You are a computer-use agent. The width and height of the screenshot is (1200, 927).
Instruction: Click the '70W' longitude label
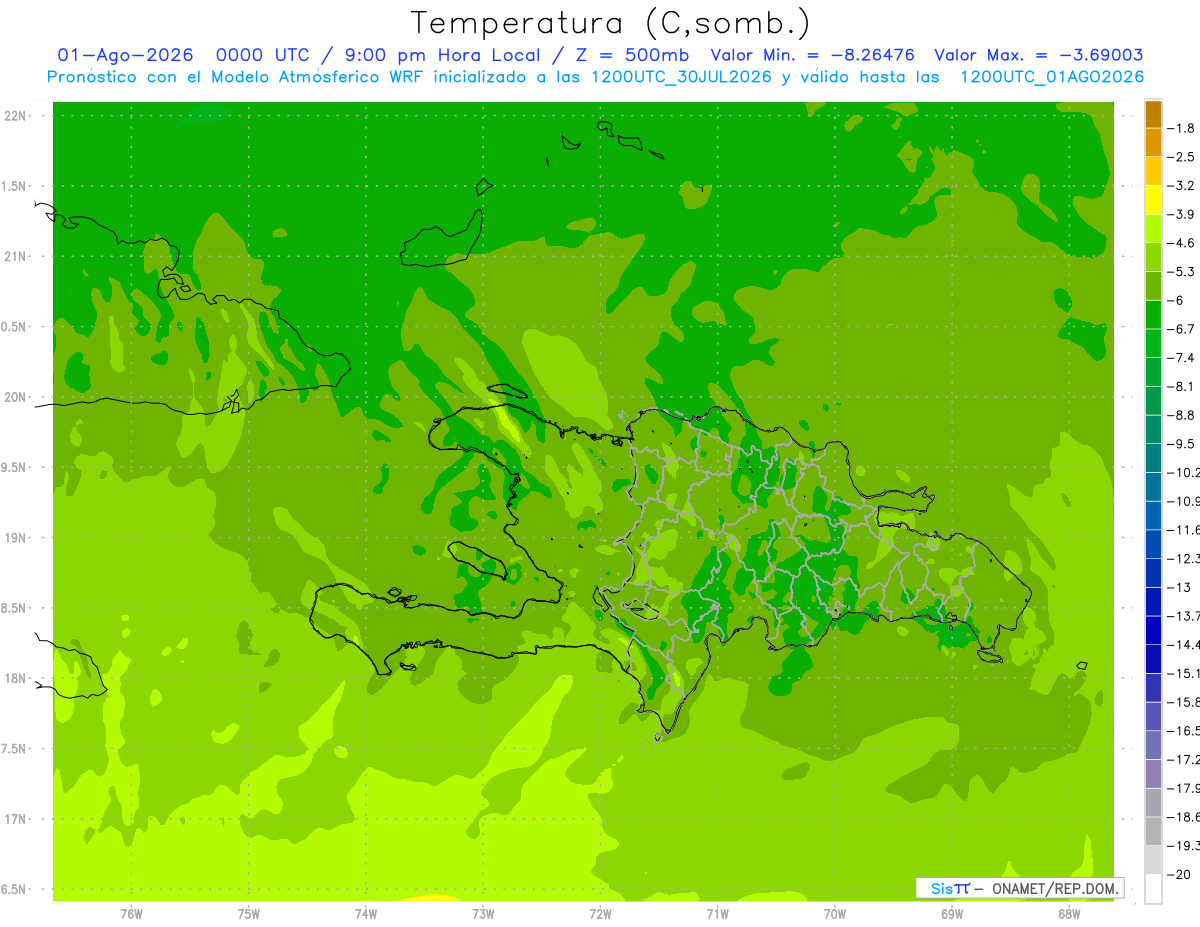(x=835, y=914)
